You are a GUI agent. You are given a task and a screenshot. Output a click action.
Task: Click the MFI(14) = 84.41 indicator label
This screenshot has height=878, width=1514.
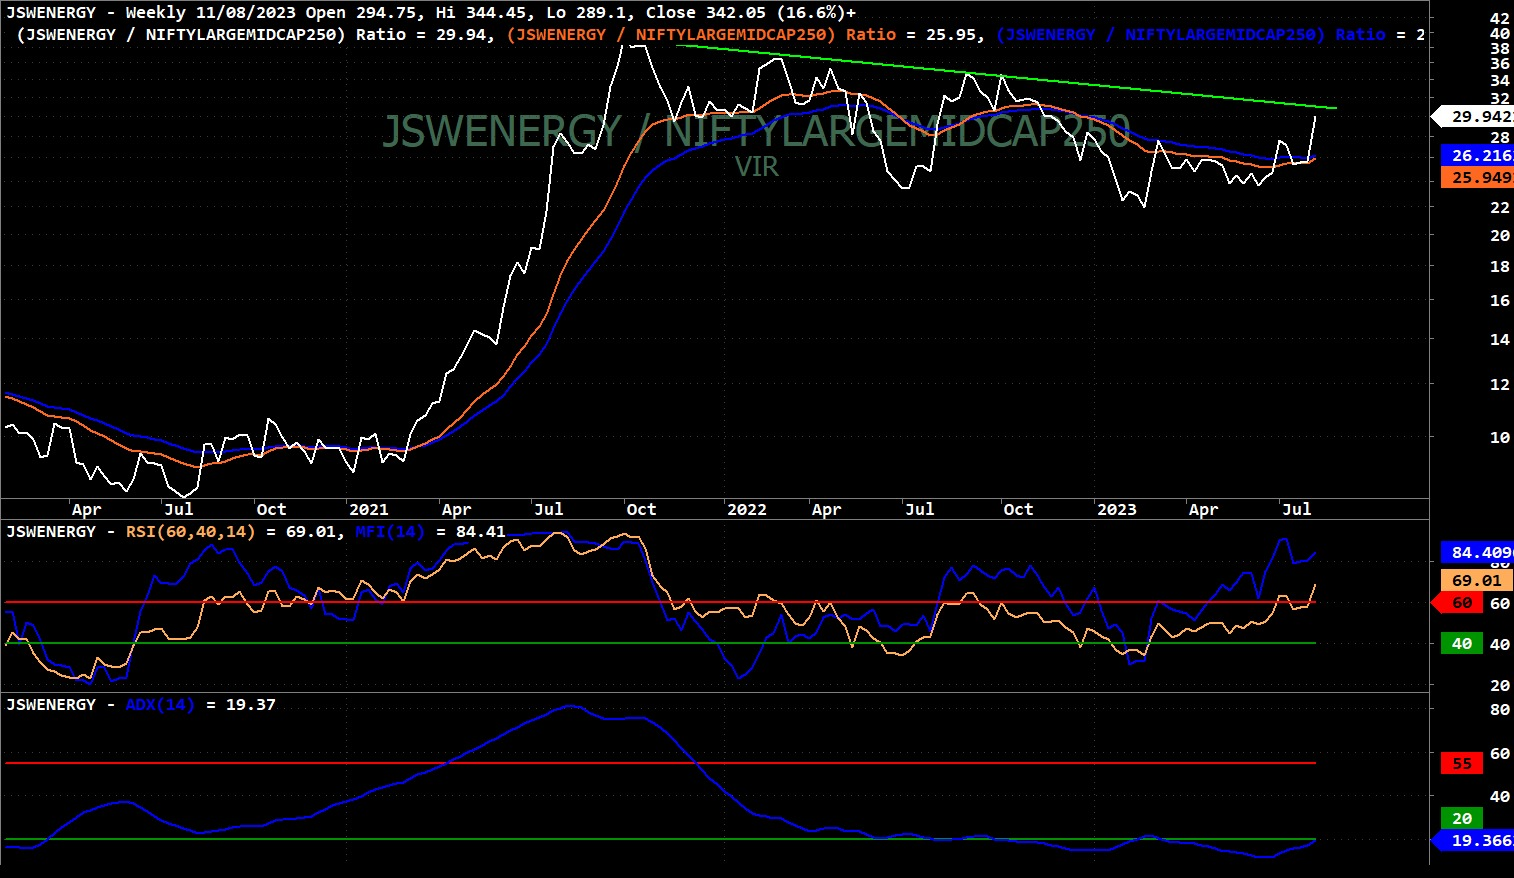pyautogui.click(x=430, y=532)
